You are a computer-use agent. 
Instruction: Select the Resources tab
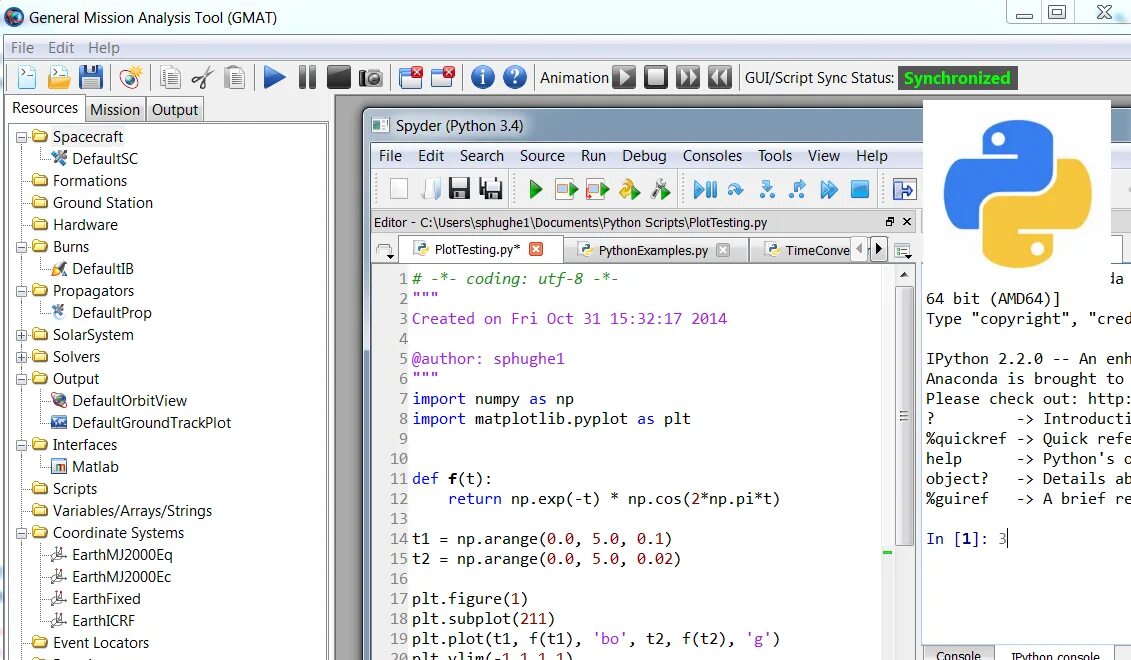click(45, 108)
